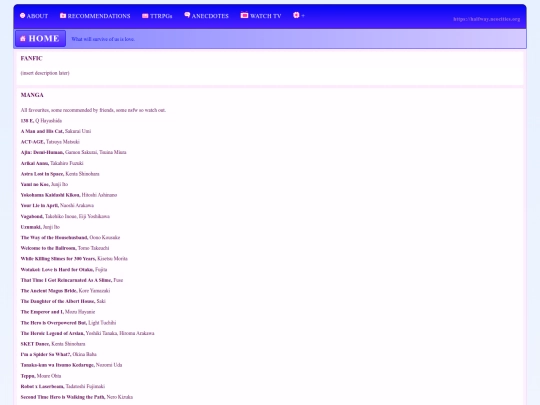Select the "Robot x Laserbeam" entry

point(63,386)
